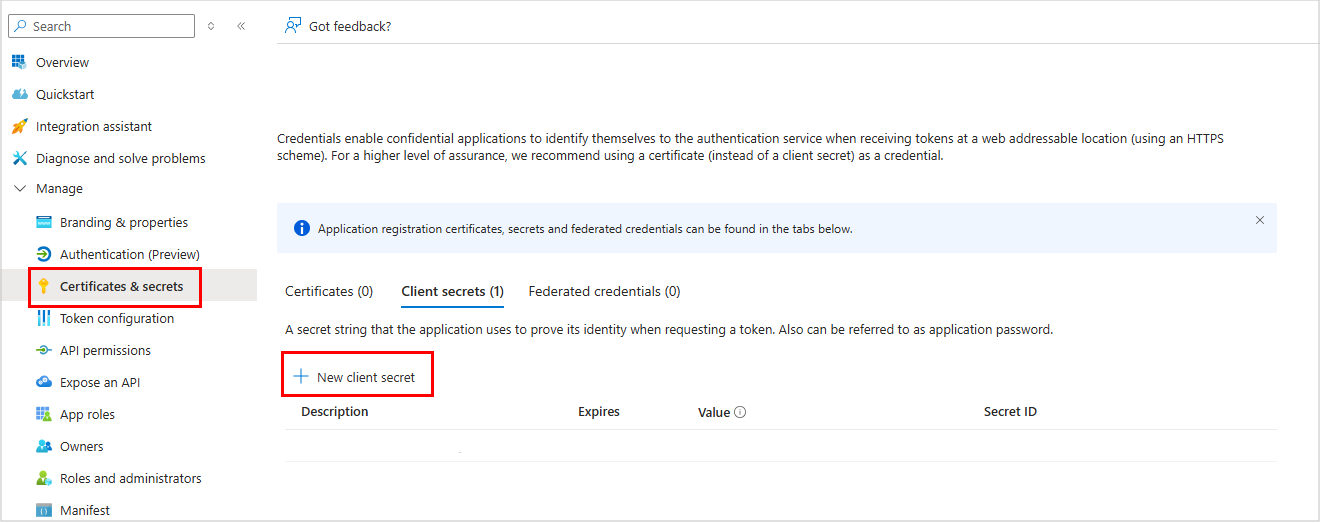Viewport: 1320px width, 523px height.
Task: Dismiss the info banner with X
Action: coord(1260,220)
